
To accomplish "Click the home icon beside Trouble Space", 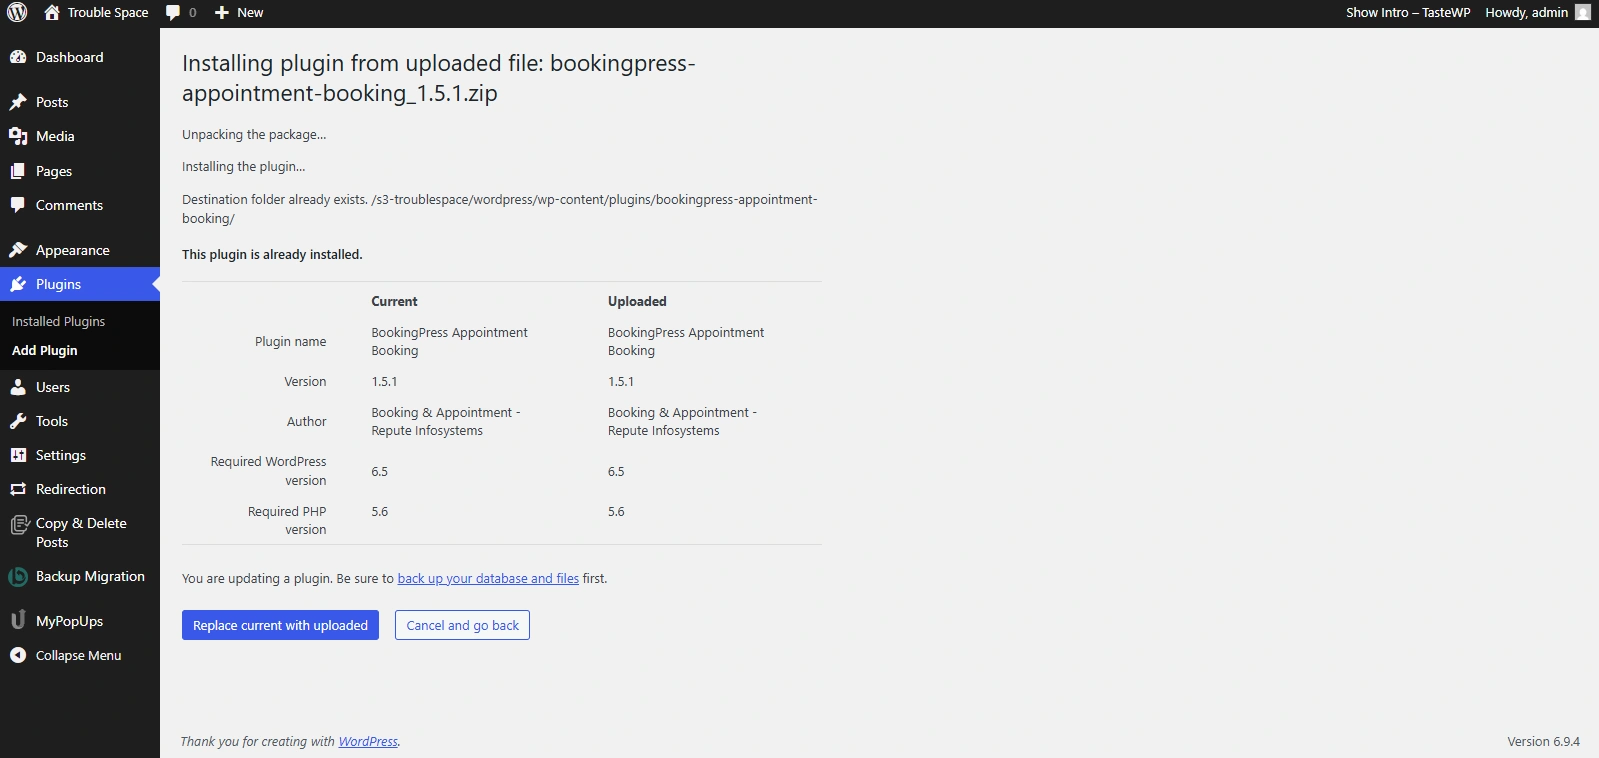I will click(x=52, y=13).
